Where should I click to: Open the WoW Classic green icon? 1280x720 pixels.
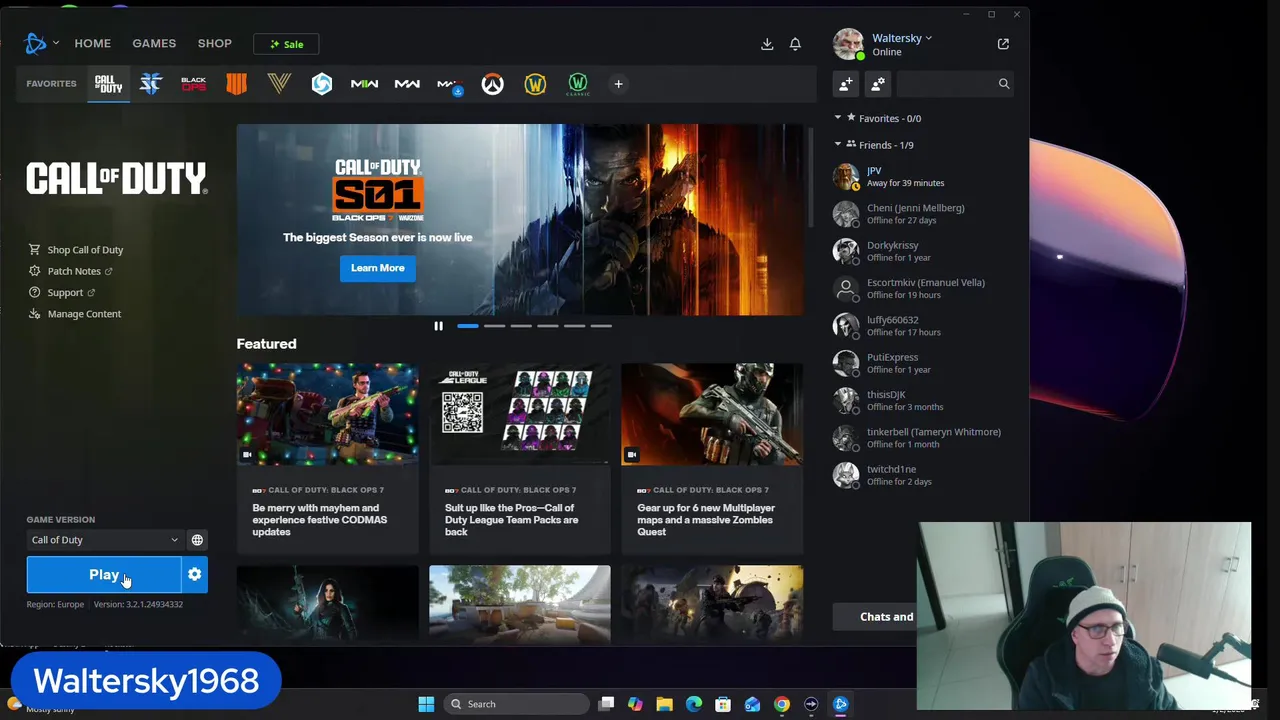click(x=578, y=84)
